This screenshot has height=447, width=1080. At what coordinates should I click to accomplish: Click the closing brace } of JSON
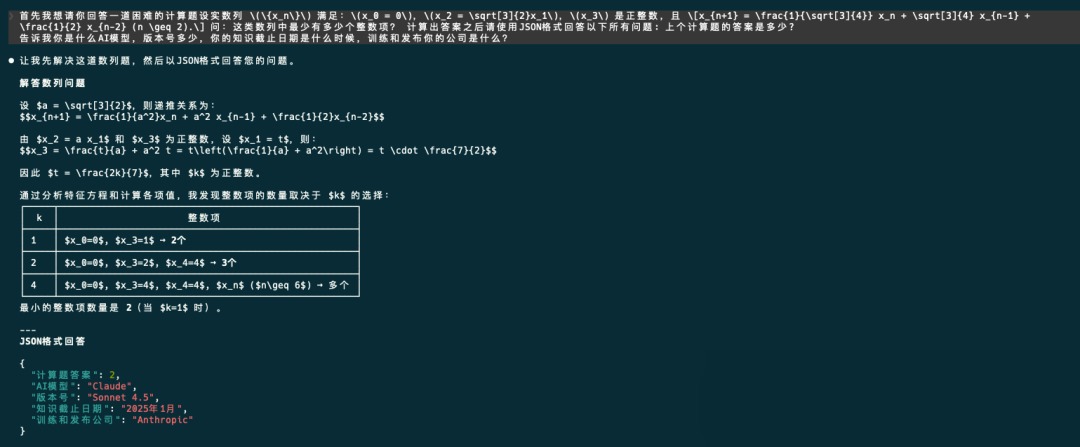[x=22, y=431]
